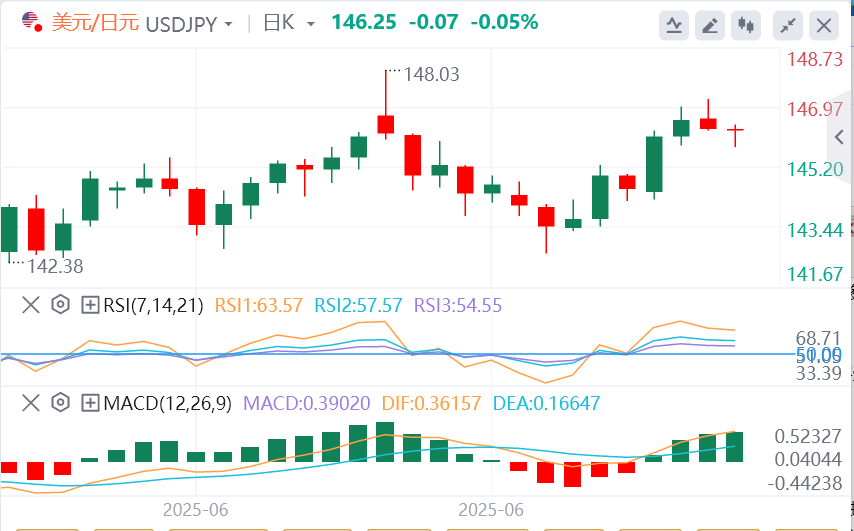Click the RSI(7,14,21) indicator label
The image size is (854, 531).
(152, 305)
